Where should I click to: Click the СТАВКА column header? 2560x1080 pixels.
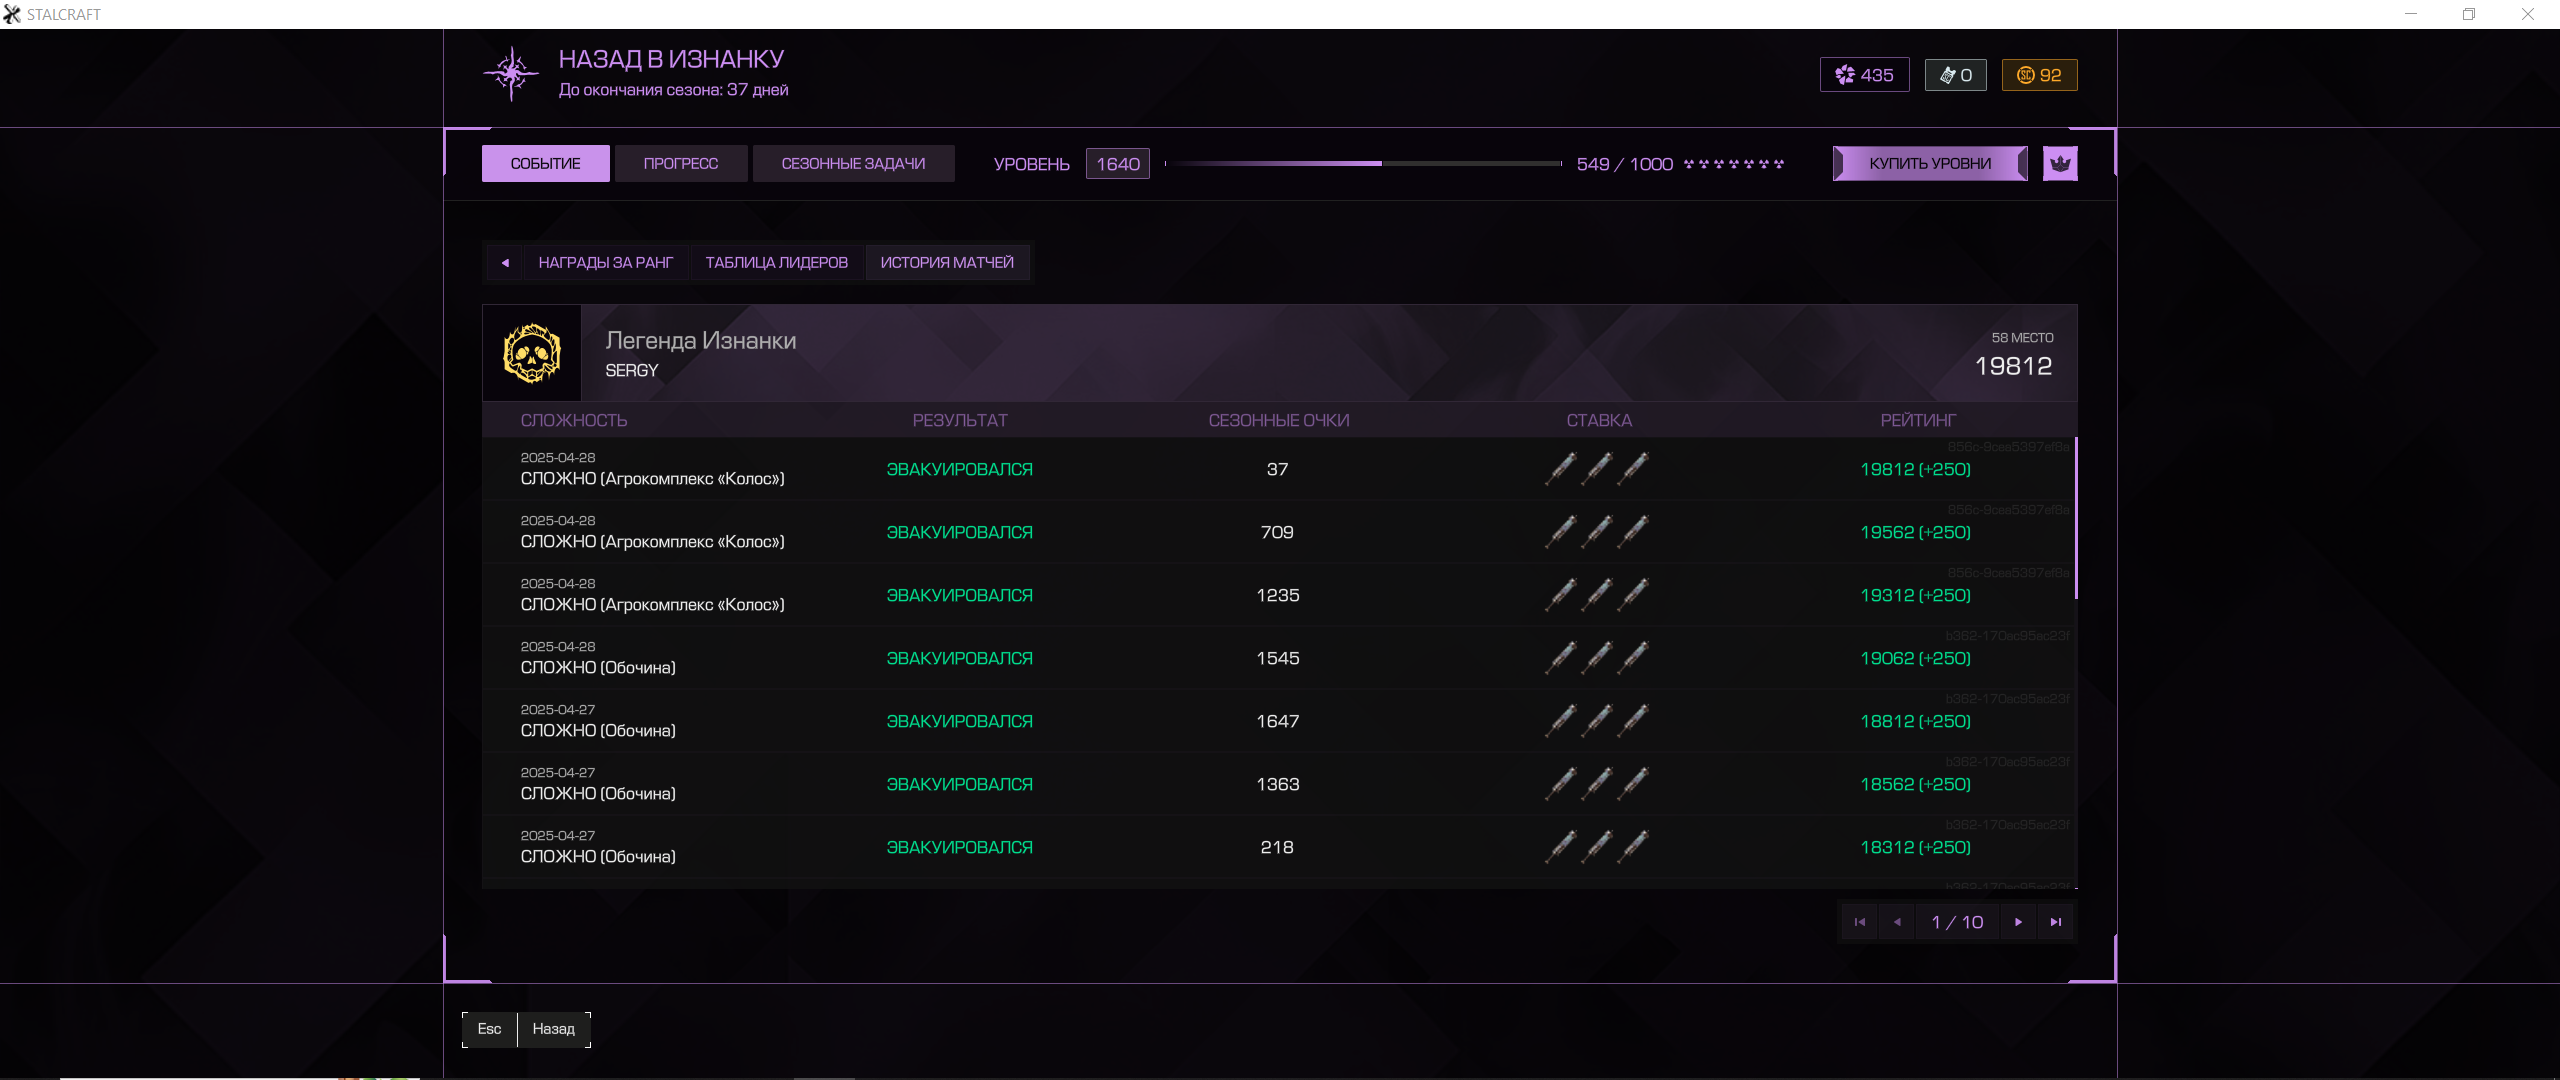1598,420
